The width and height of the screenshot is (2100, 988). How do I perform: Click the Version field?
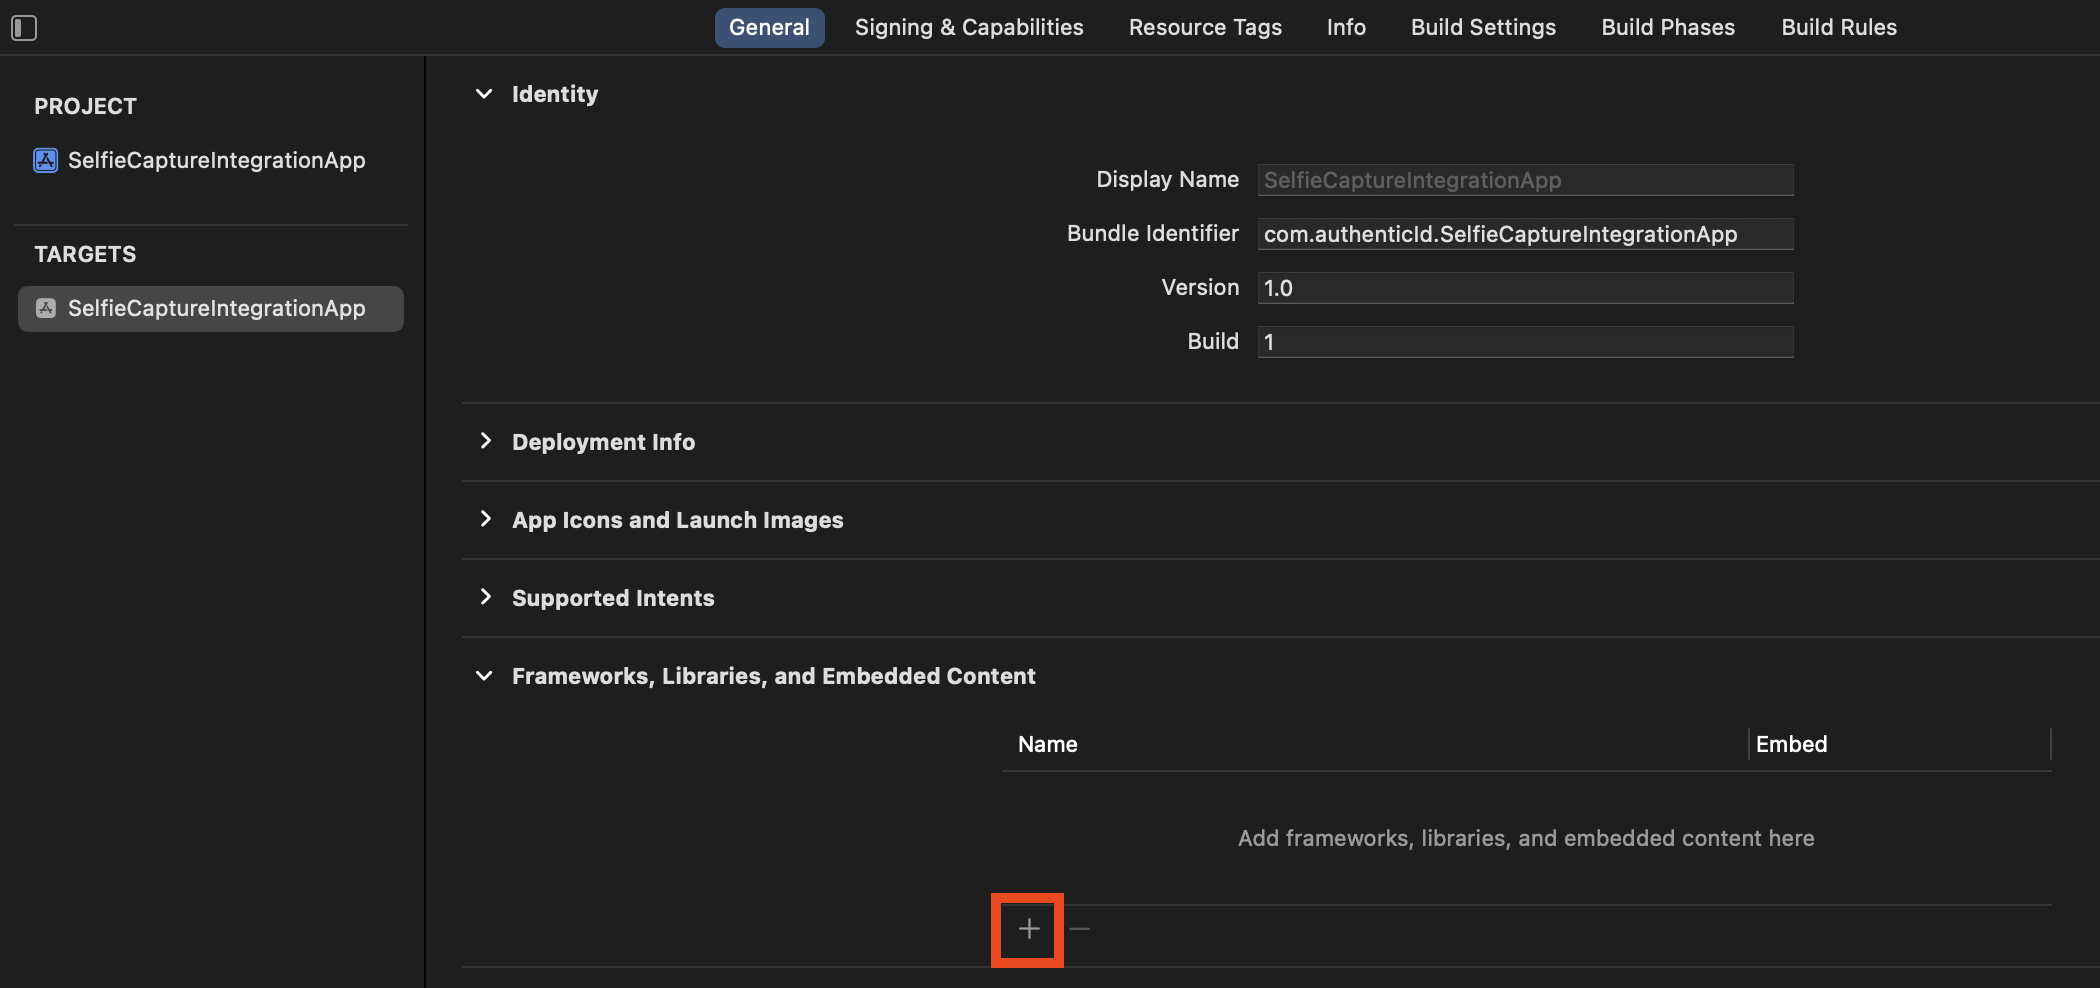tap(1525, 288)
